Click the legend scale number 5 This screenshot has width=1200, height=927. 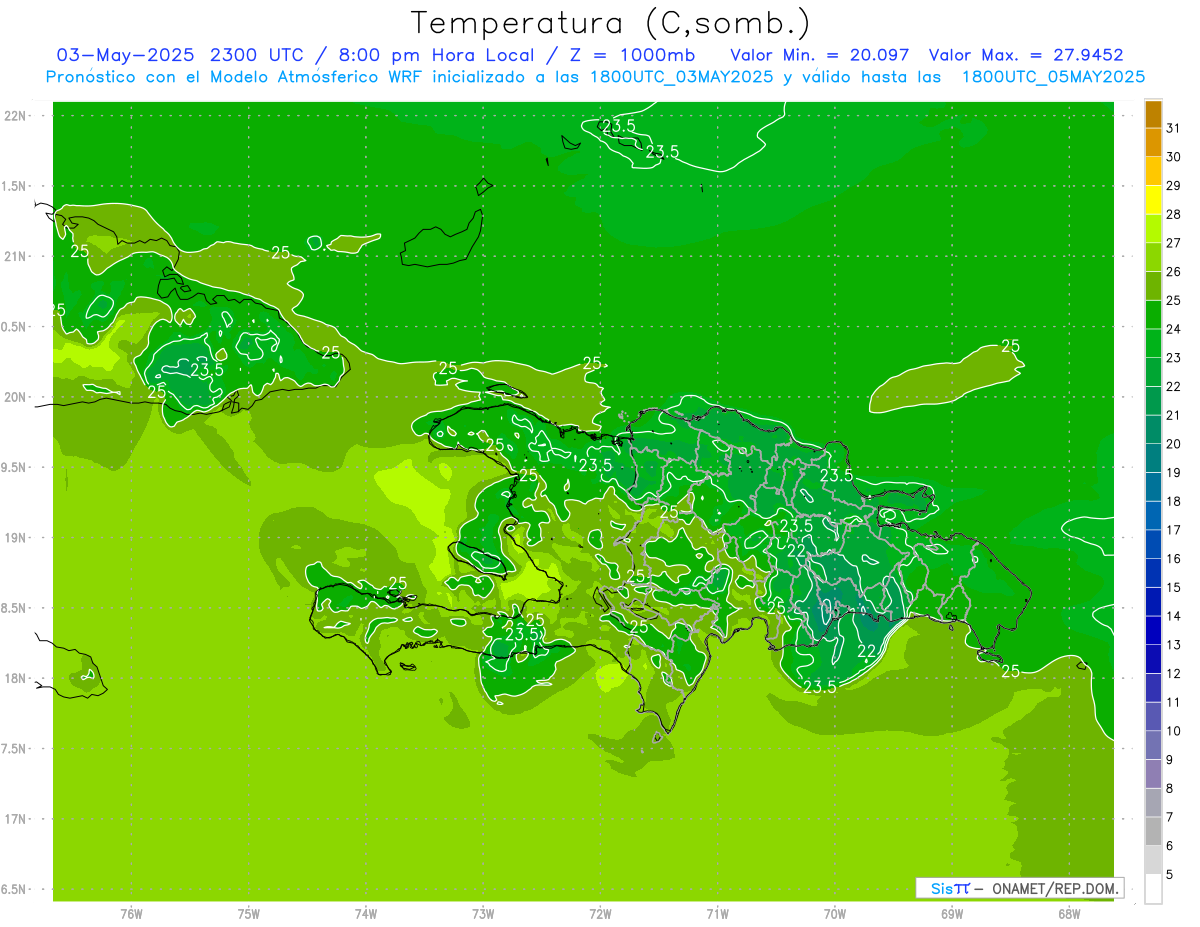1169,874
